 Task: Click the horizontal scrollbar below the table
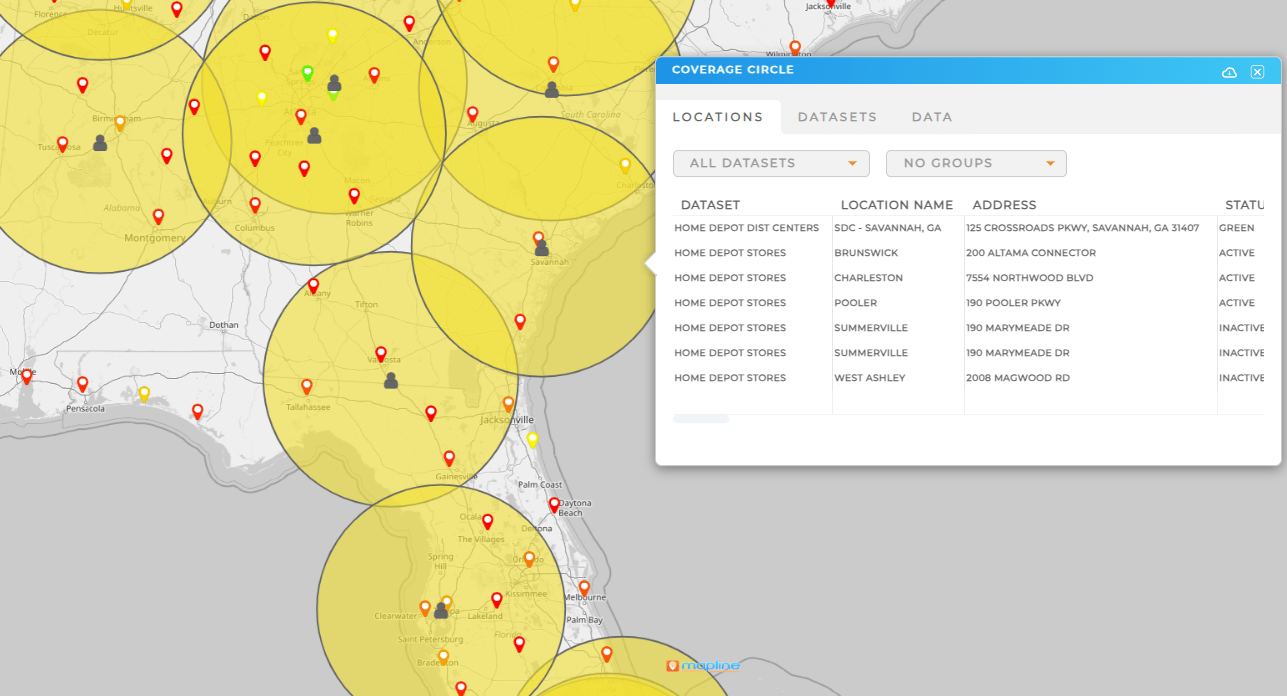[700, 418]
